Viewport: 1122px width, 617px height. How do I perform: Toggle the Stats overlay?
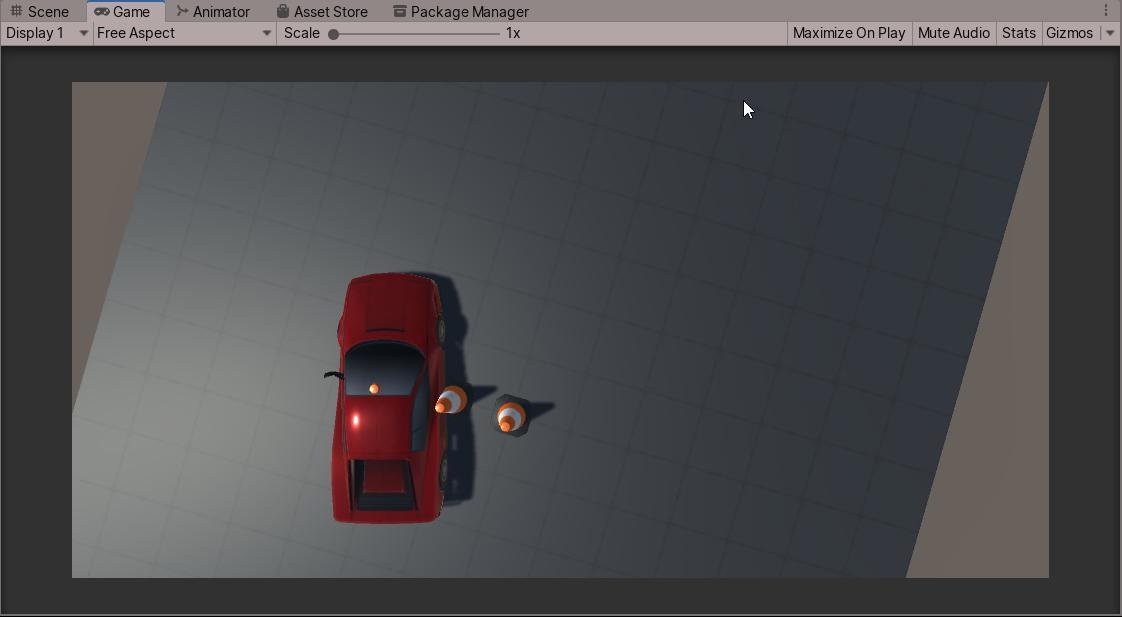click(1019, 33)
